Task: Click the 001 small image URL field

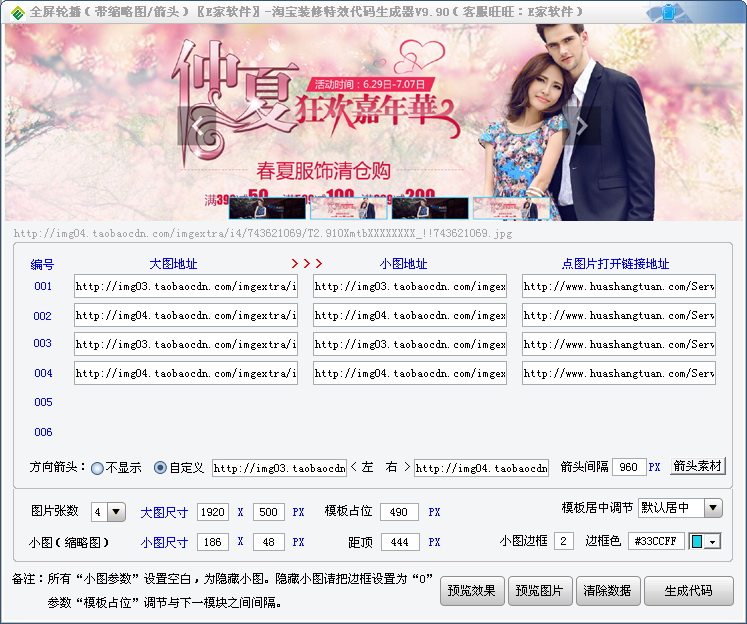Action: click(410, 286)
